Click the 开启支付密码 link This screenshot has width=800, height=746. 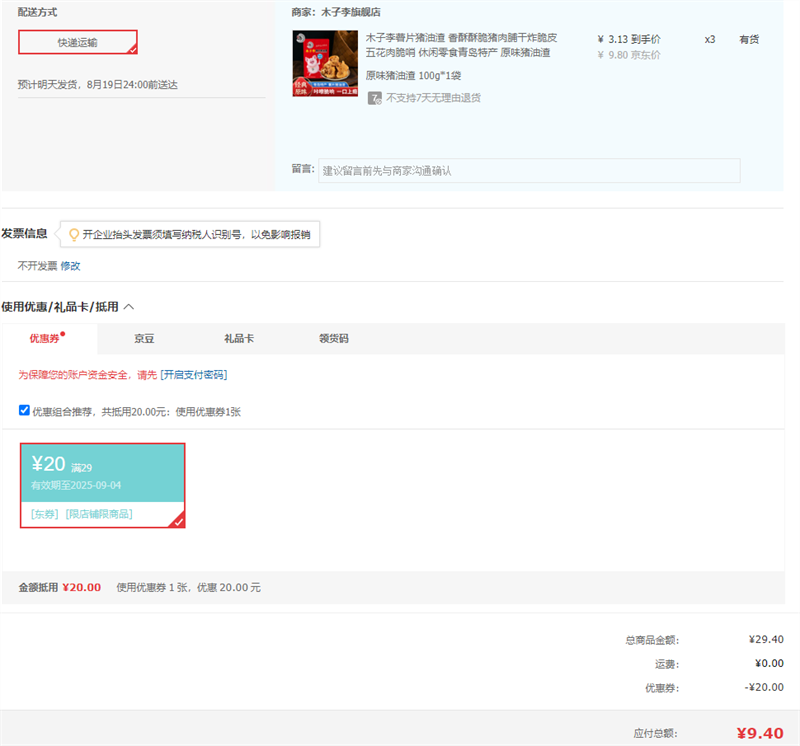coord(194,375)
